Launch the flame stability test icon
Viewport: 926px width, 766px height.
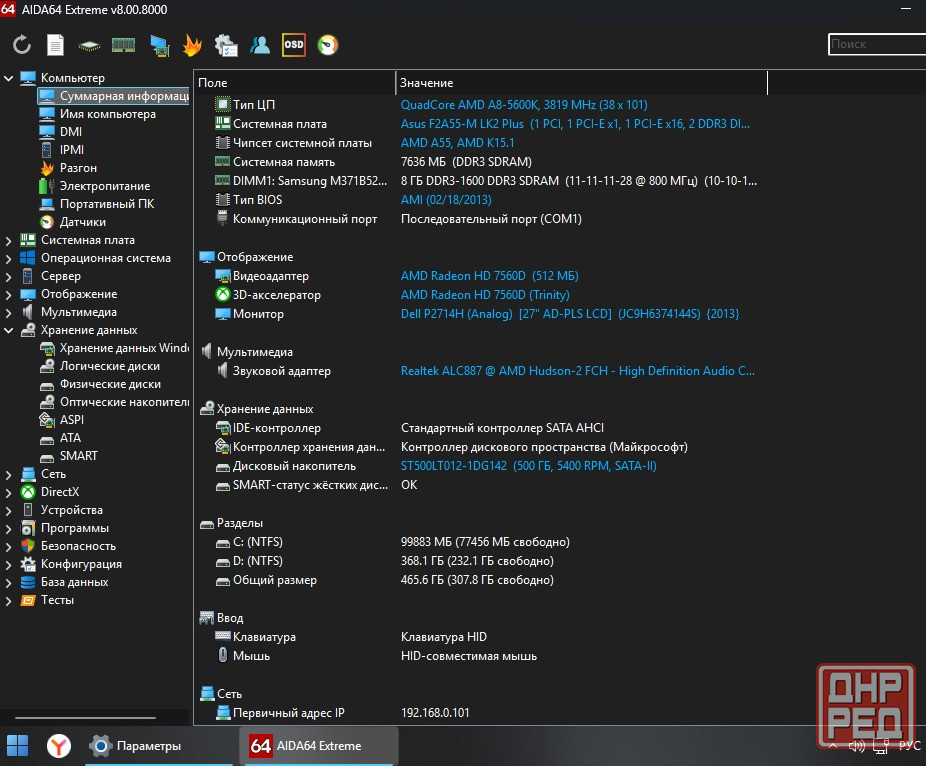pyautogui.click(x=192, y=45)
